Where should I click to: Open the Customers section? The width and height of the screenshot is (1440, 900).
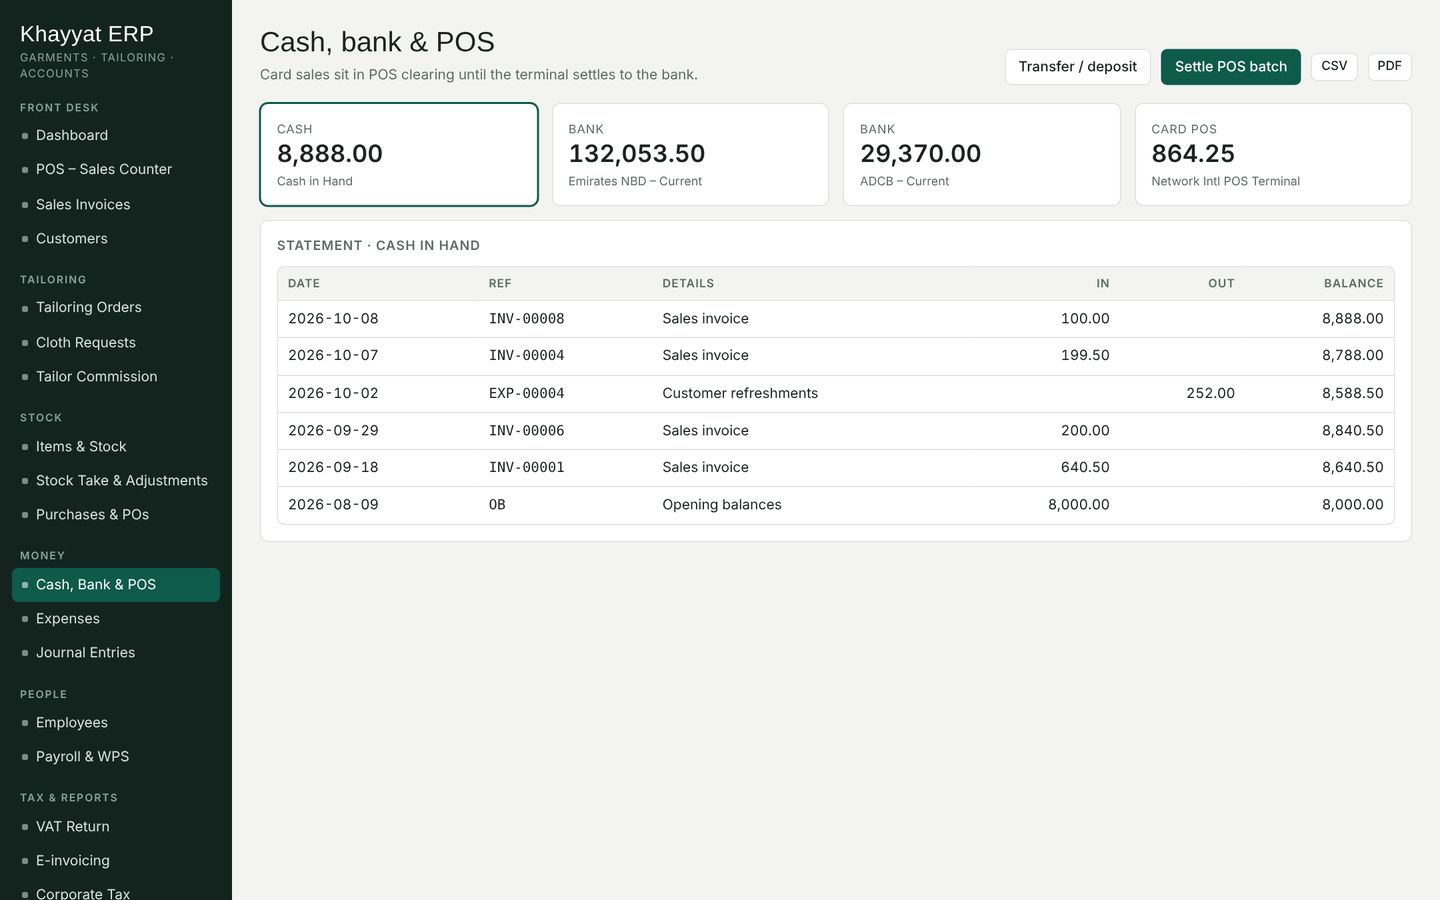116,238
